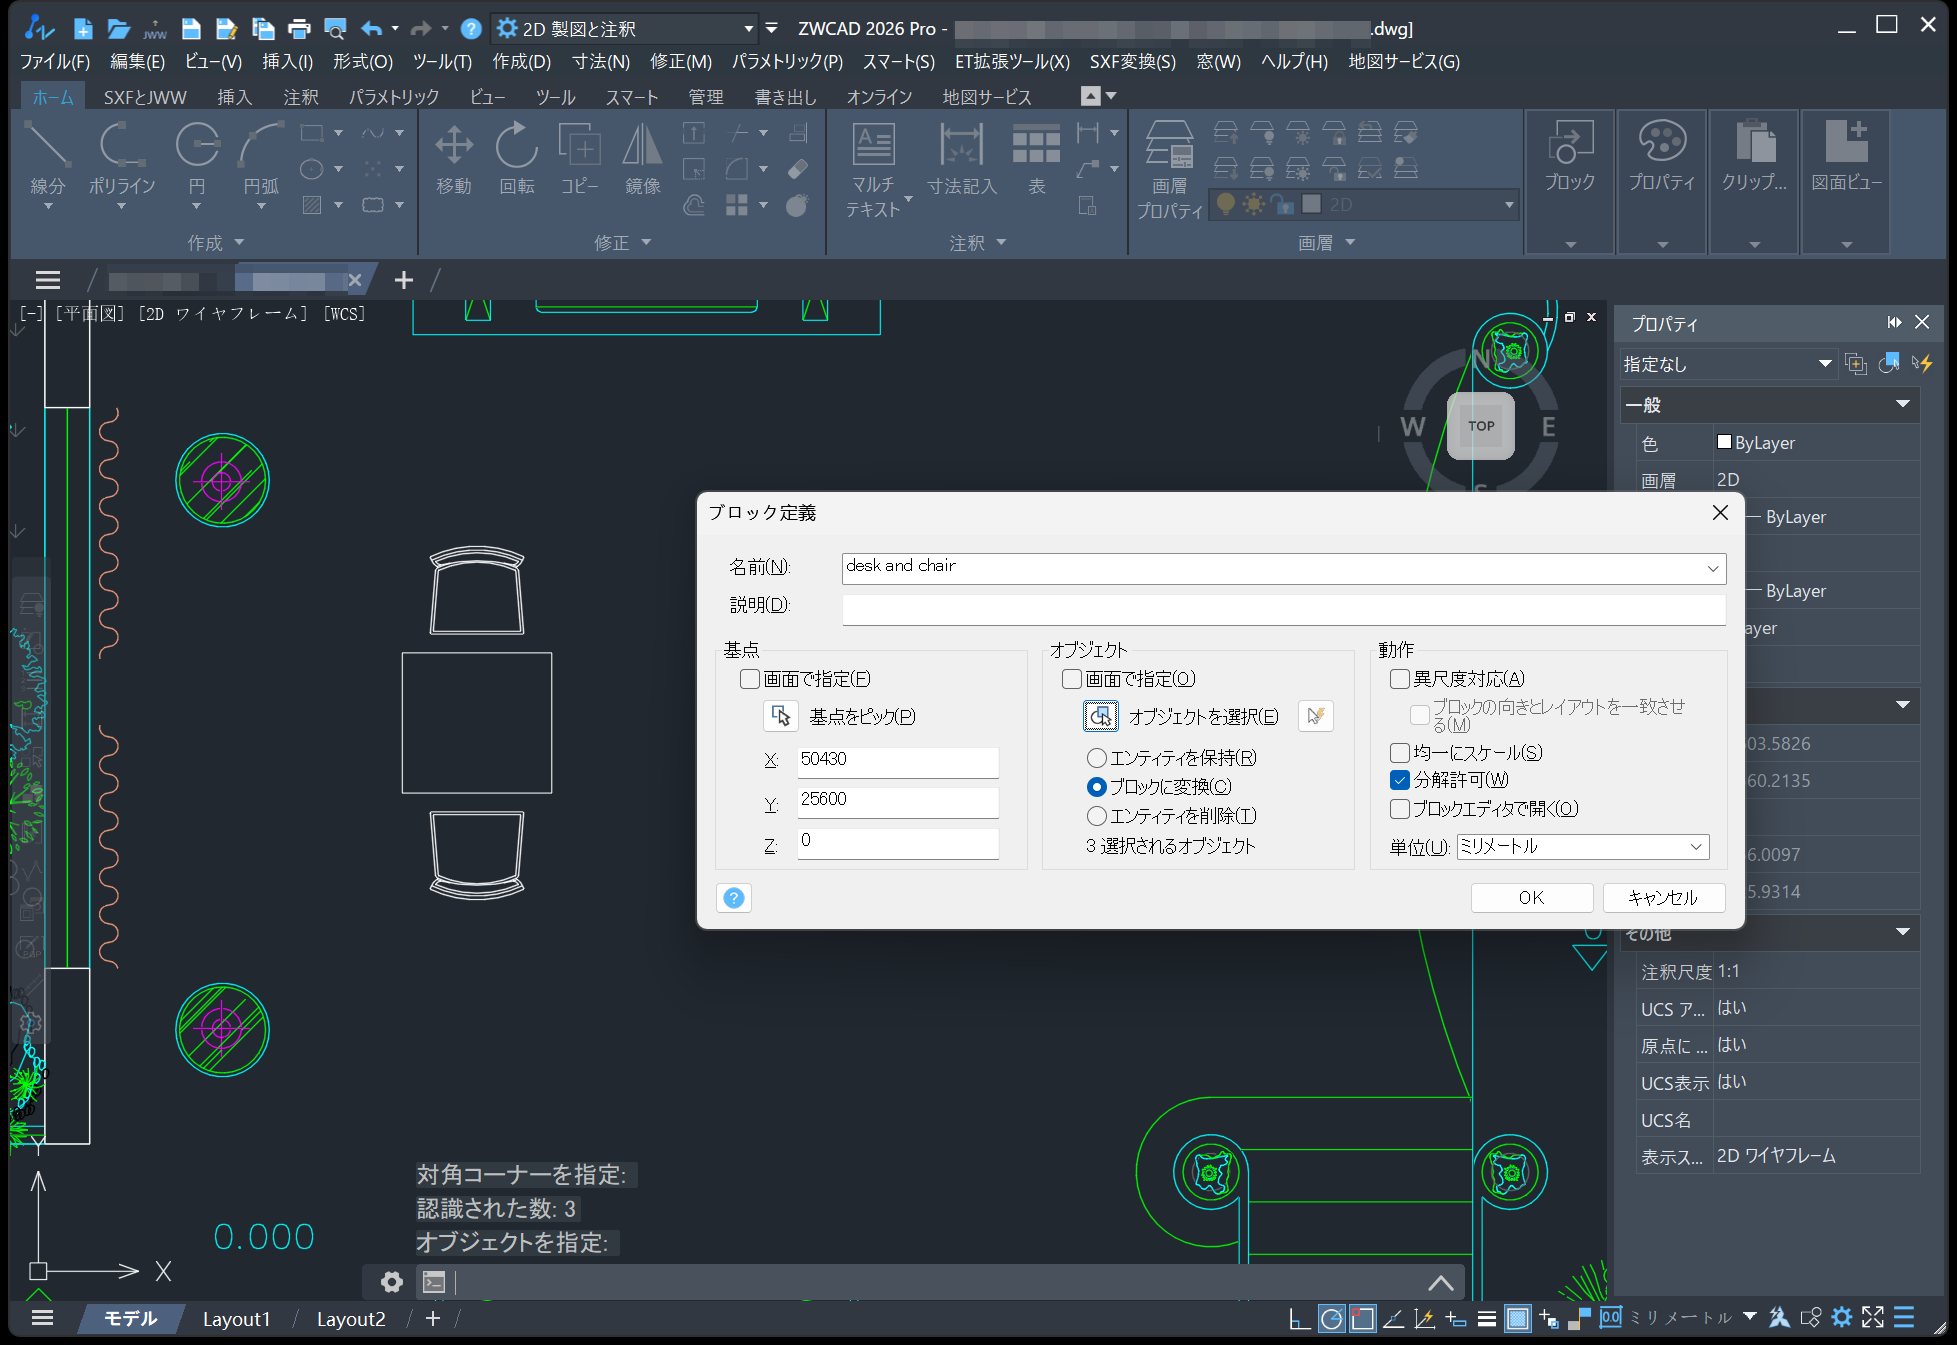Image resolution: width=1957 pixels, height=1345 pixels.
Task: Click OK in Block definition dialog
Action: click(1532, 898)
